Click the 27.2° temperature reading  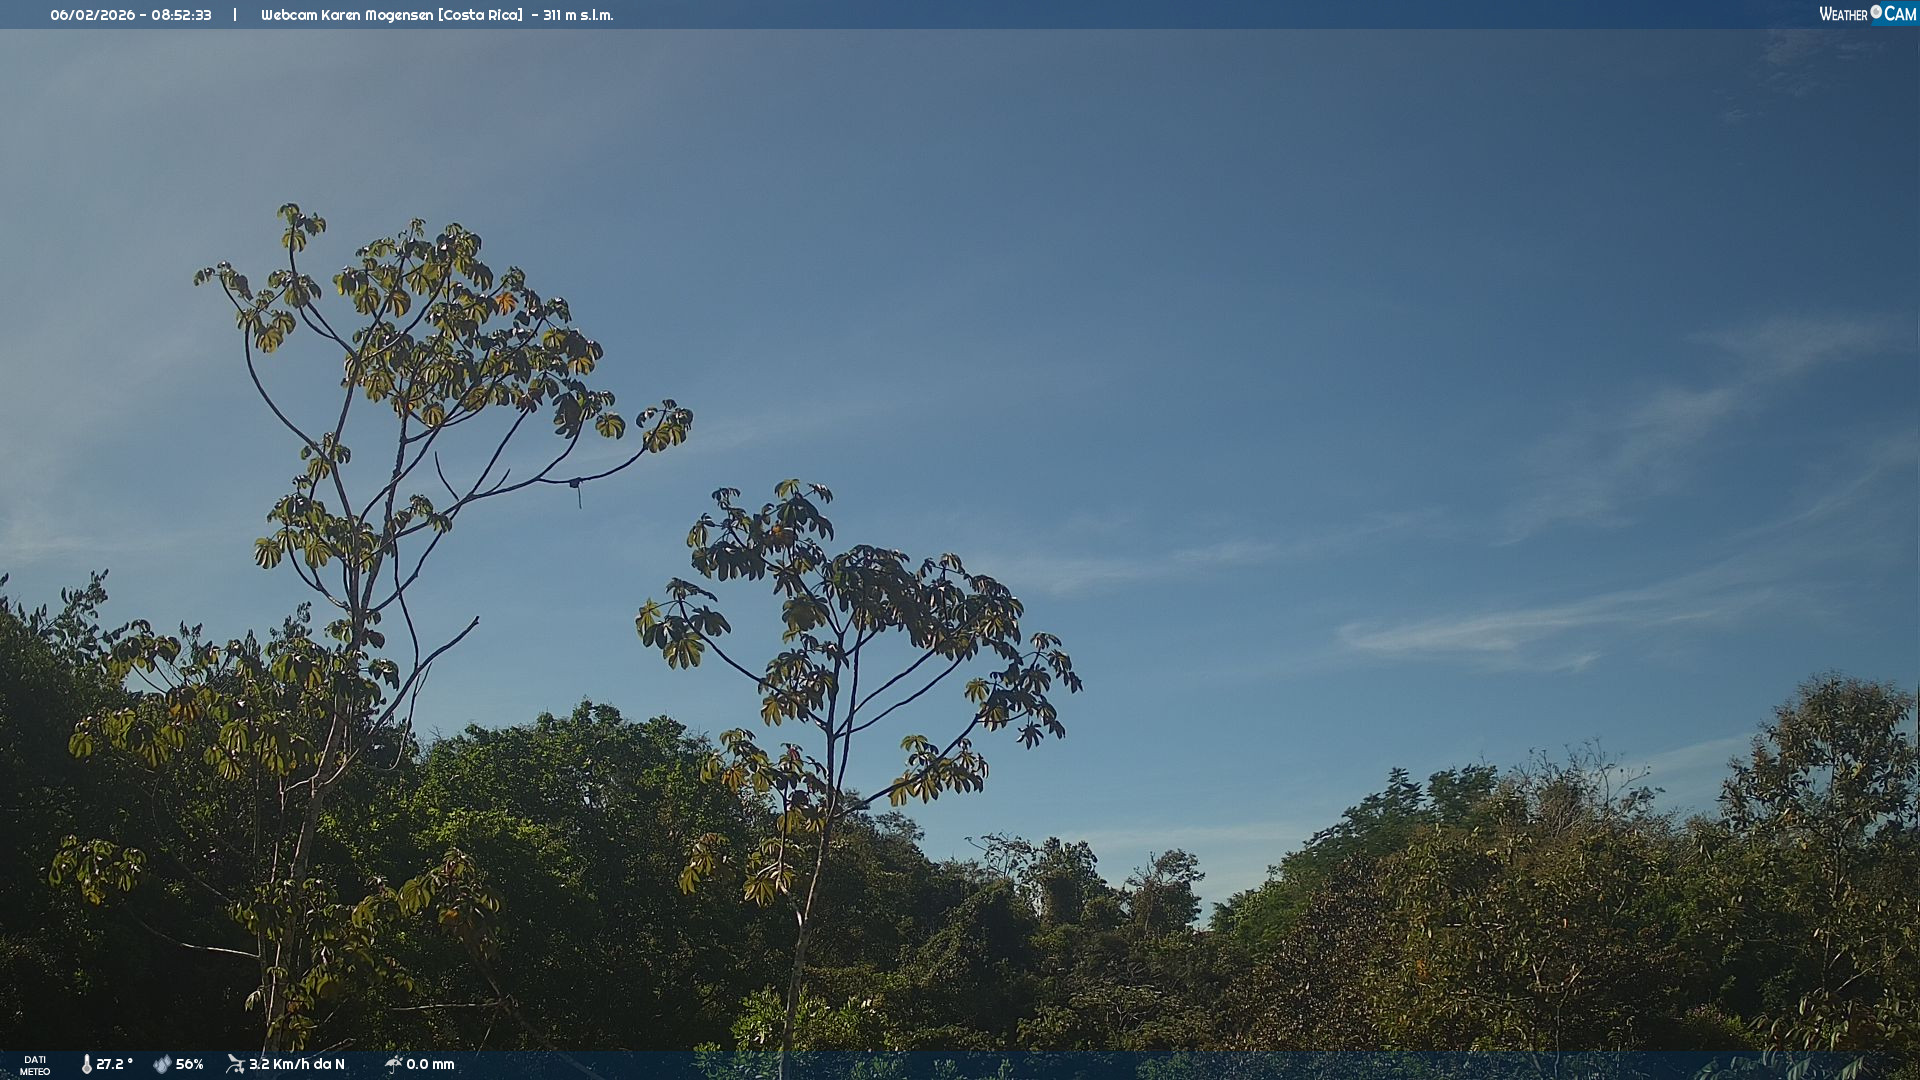pyautogui.click(x=114, y=1064)
